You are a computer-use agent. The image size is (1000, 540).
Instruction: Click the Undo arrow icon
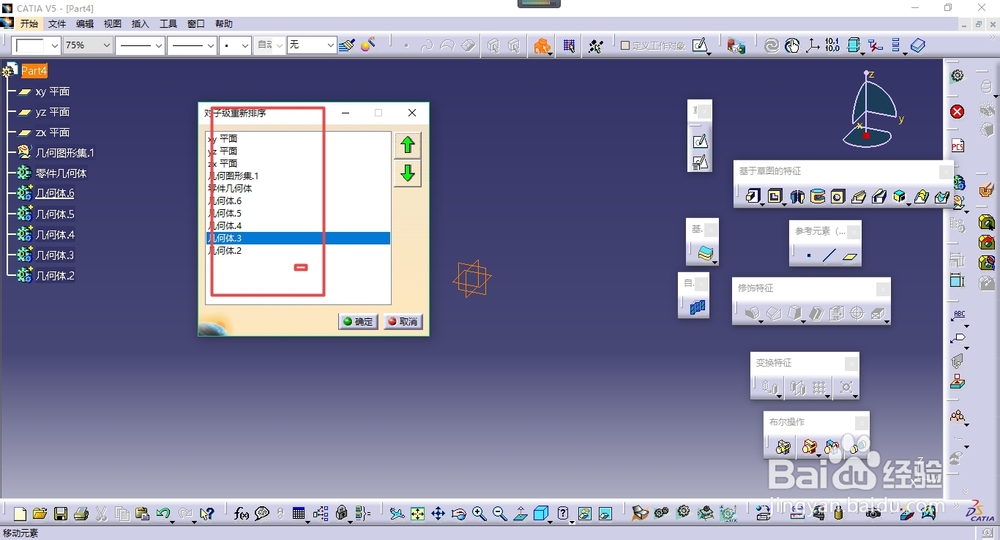pyautogui.click(x=163, y=513)
